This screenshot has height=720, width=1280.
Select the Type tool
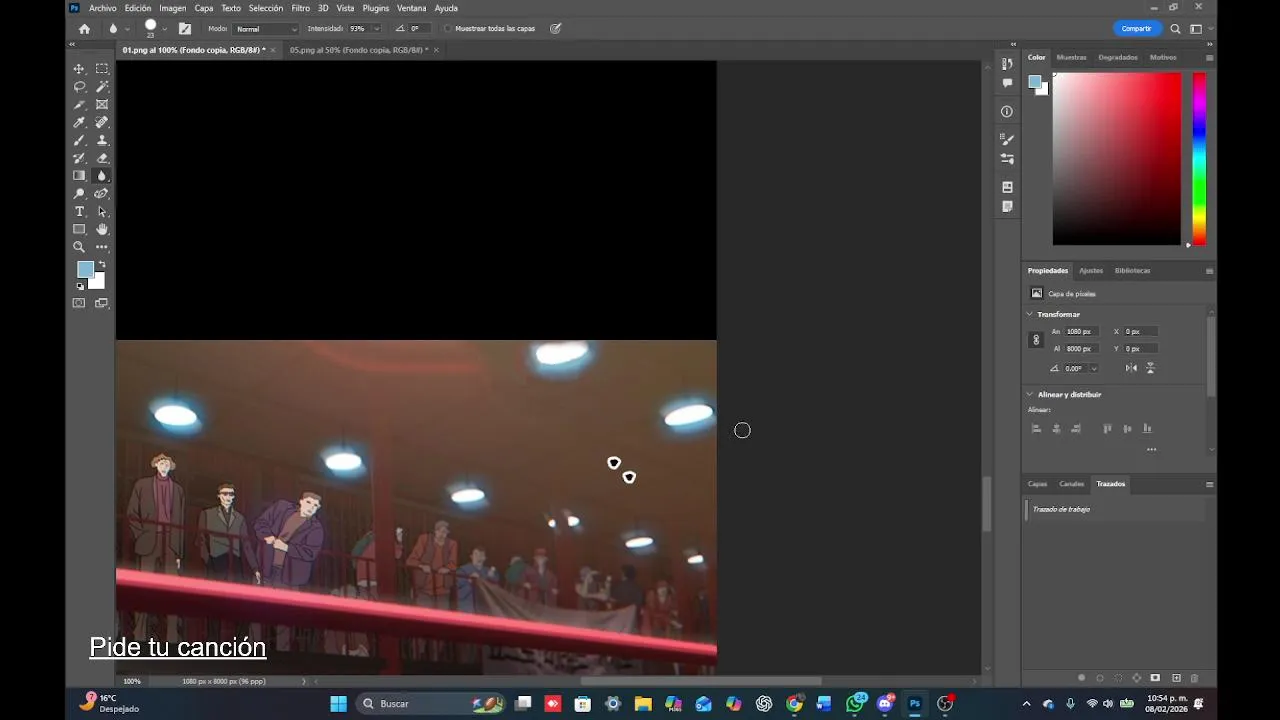point(79,212)
